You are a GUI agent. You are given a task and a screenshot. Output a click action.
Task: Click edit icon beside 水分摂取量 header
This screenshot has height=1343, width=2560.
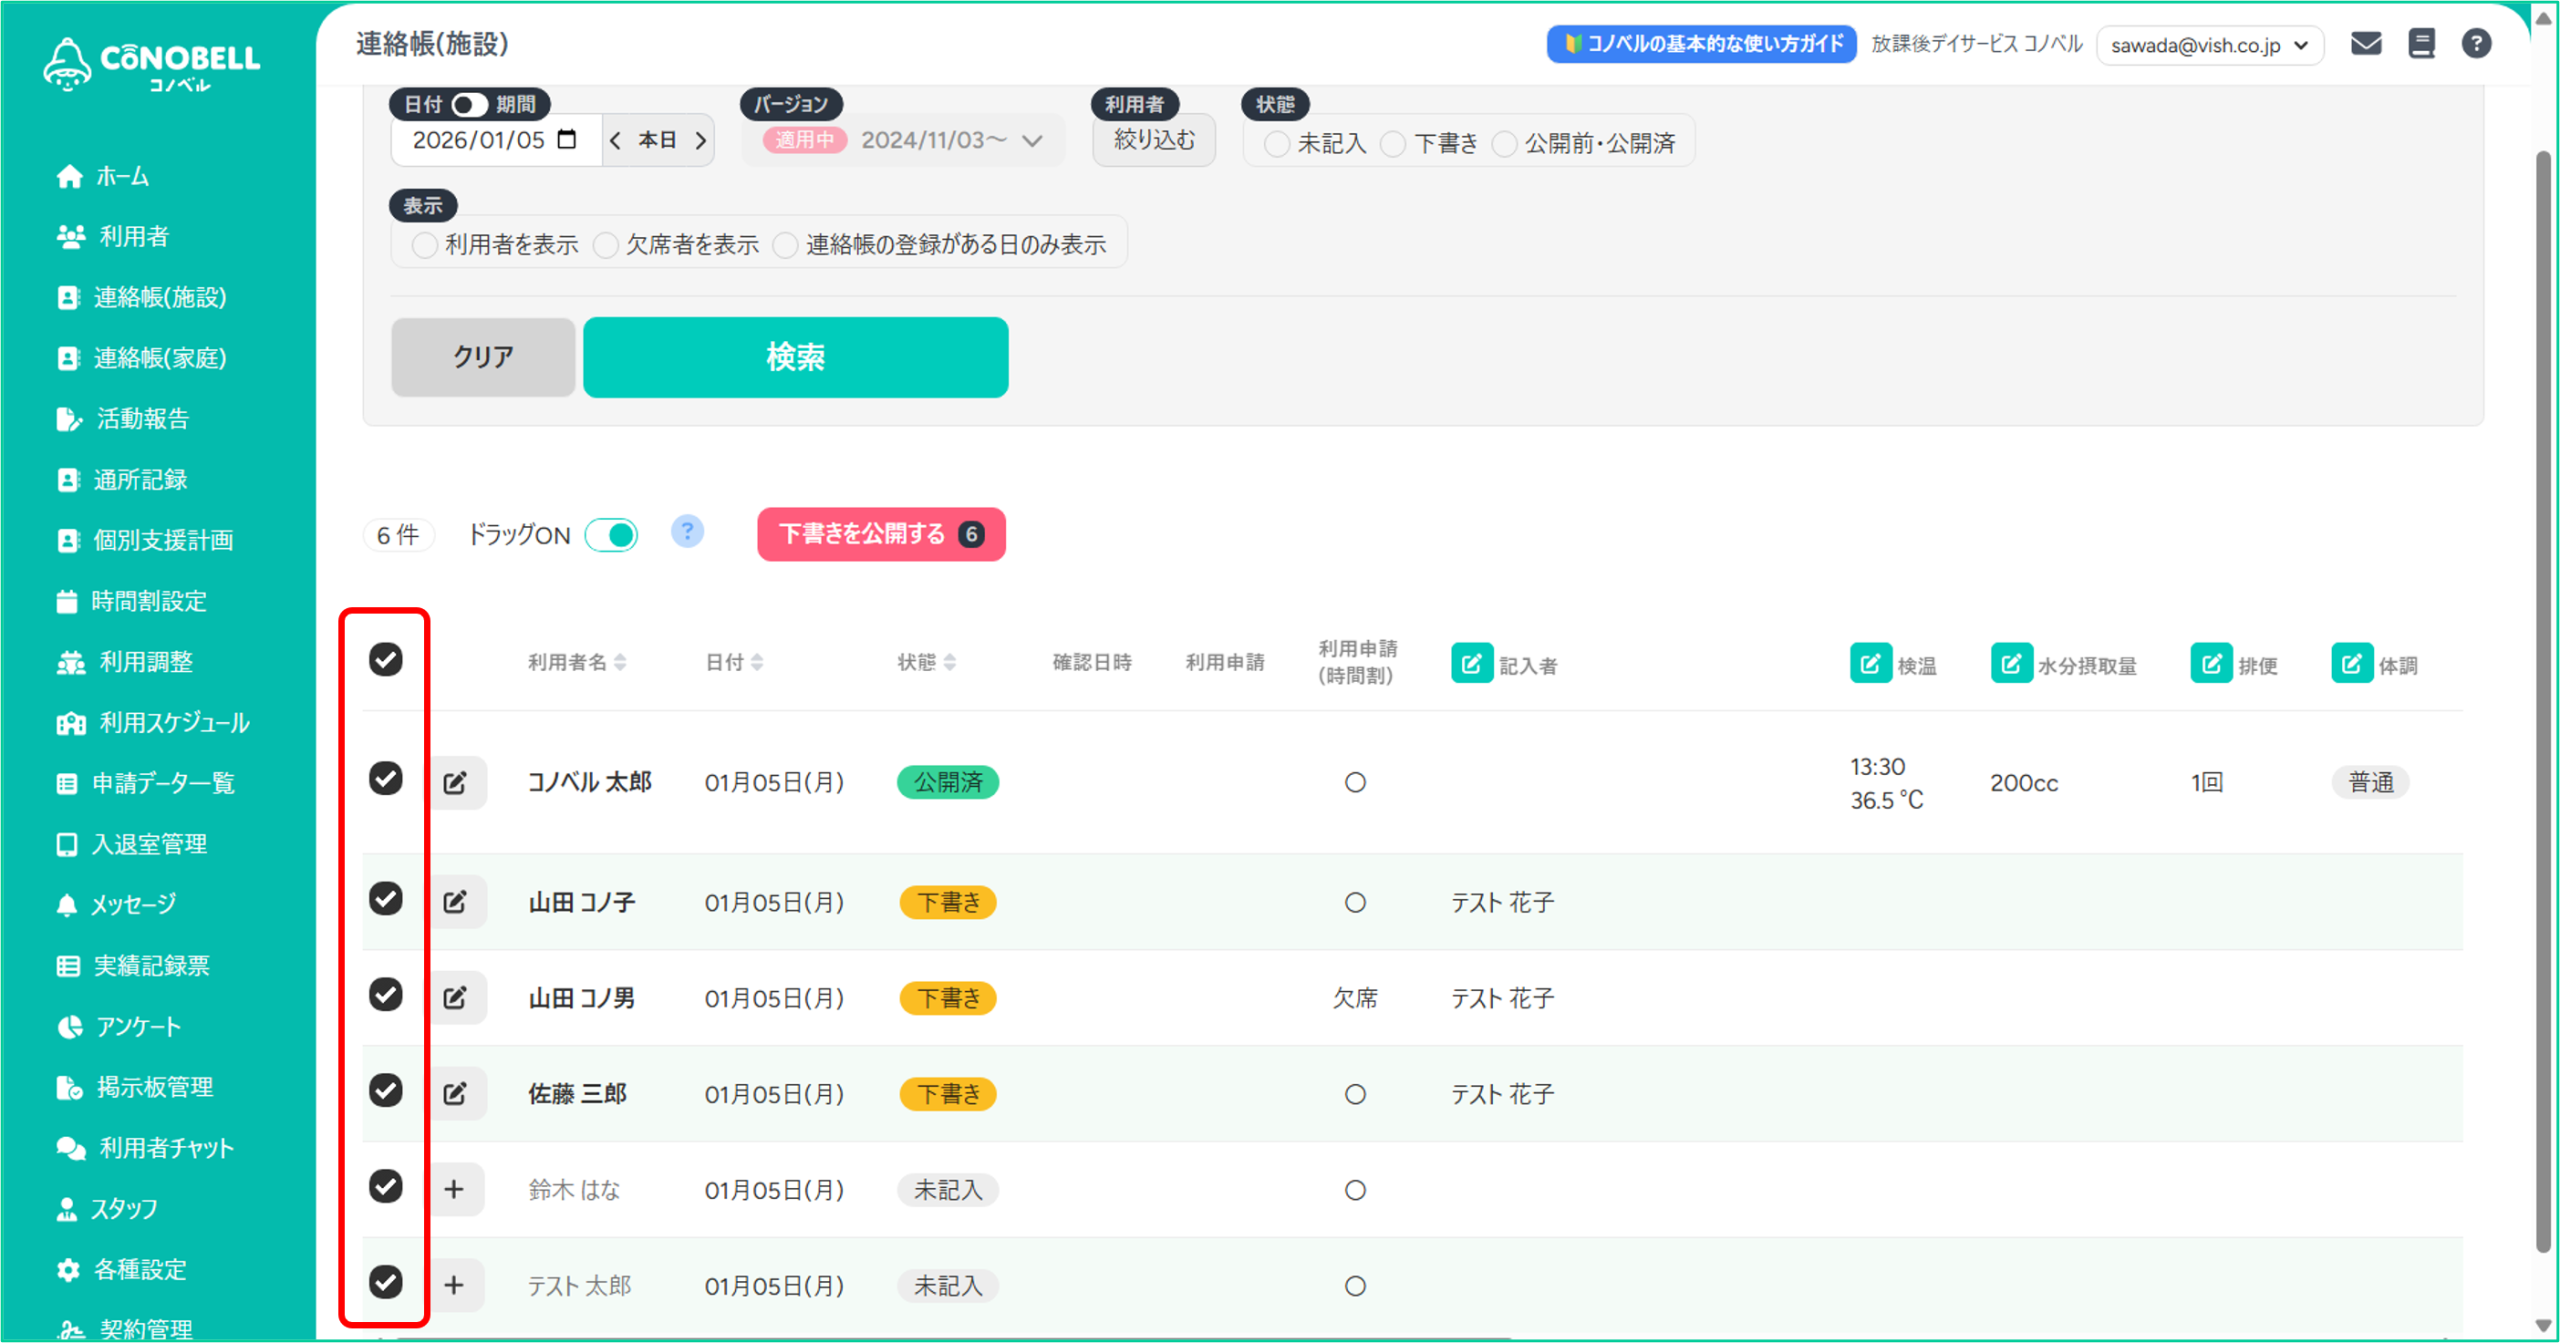point(2011,663)
